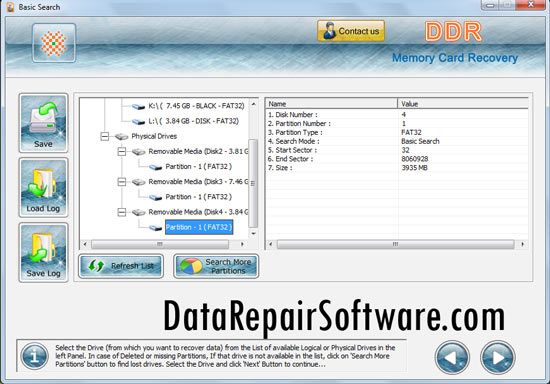Click drive icon beside K:\ entry
550x384 pixels.
(139, 106)
